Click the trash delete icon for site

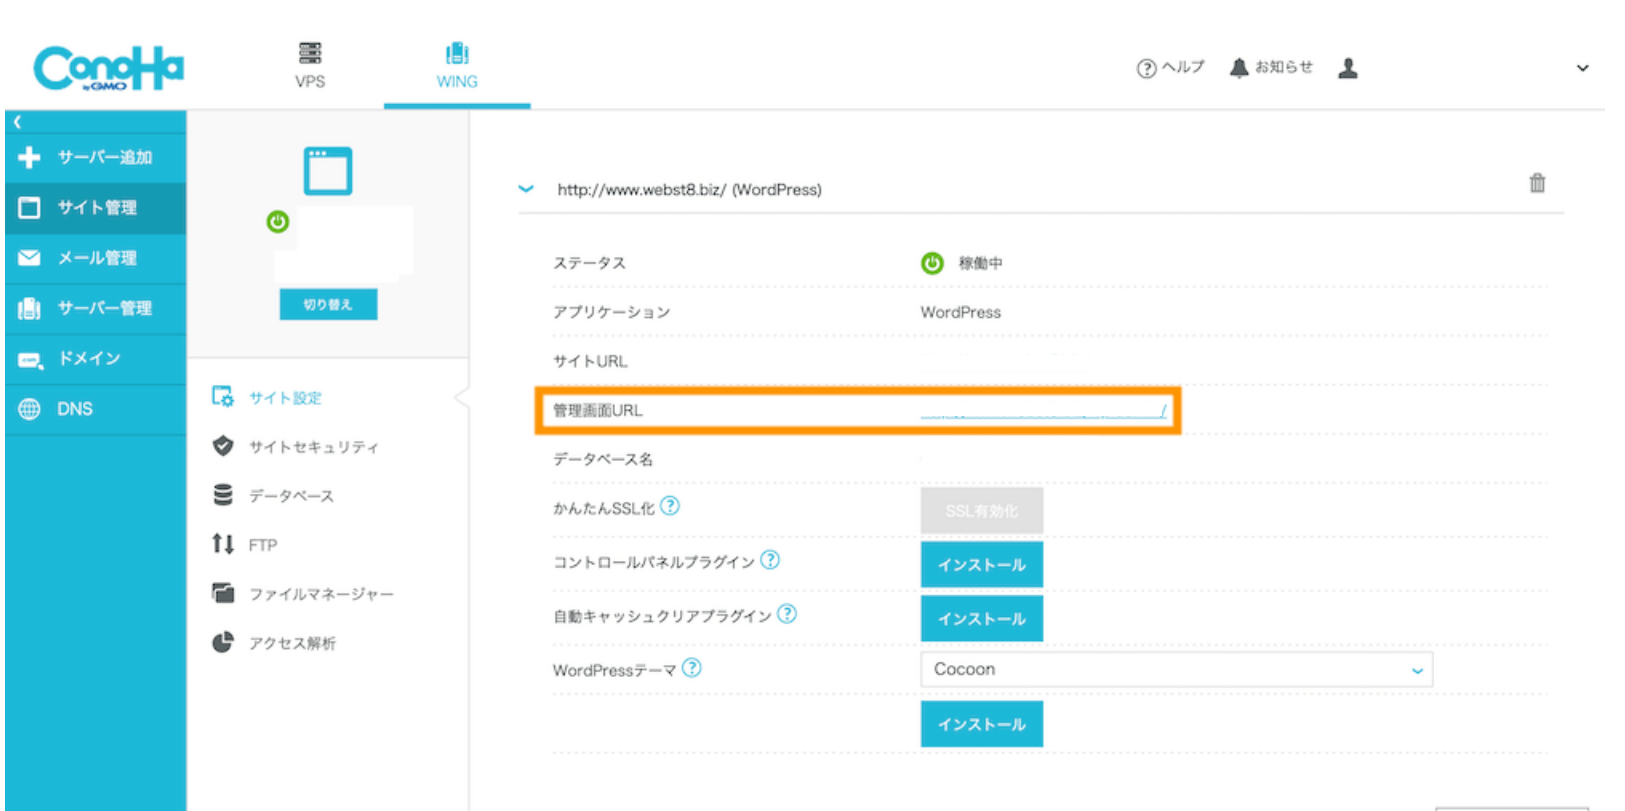coord(1537,183)
